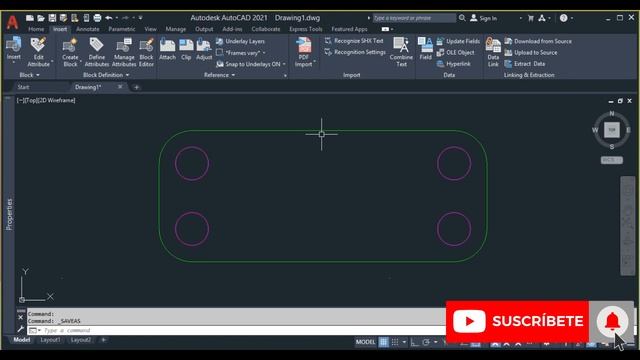Screen dimensions: 640x360
Task: Click the Combine Text tool
Action: tap(401, 52)
